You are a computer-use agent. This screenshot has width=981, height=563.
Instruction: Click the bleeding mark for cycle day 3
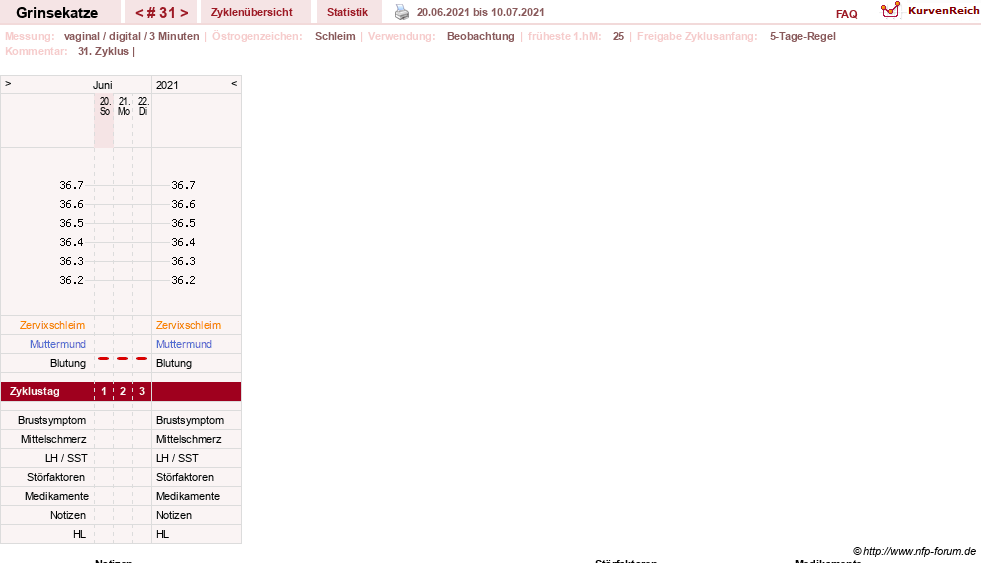coord(141,358)
